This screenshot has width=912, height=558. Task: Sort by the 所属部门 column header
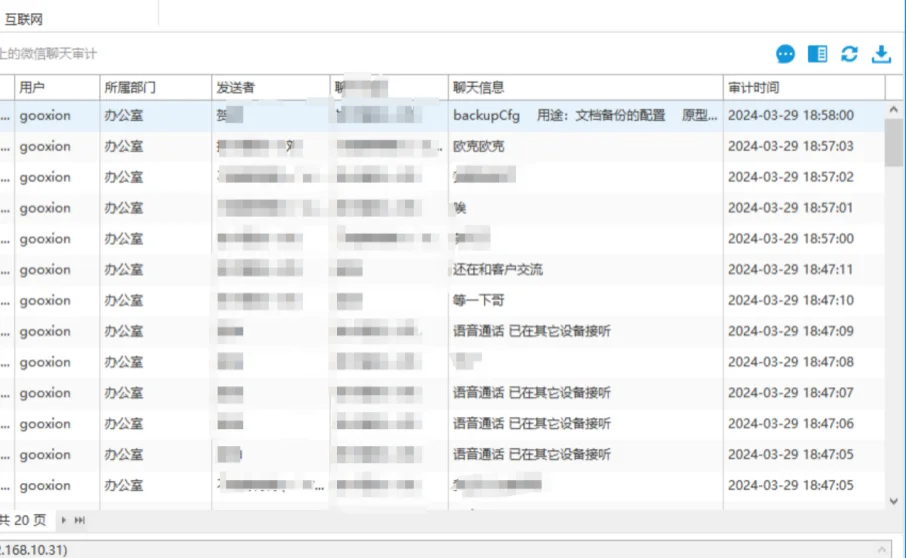click(155, 87)
